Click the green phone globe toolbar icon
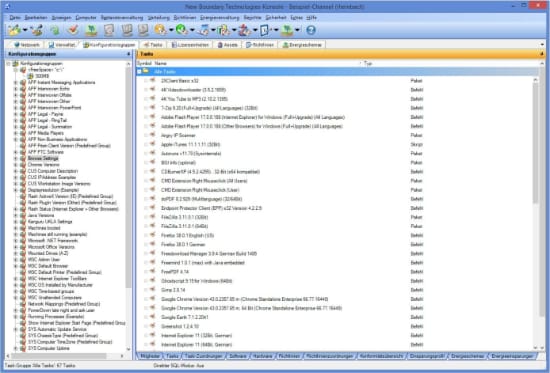Image resolution: width=550 pixels, height=373 pixels. (x=181, y=30)
